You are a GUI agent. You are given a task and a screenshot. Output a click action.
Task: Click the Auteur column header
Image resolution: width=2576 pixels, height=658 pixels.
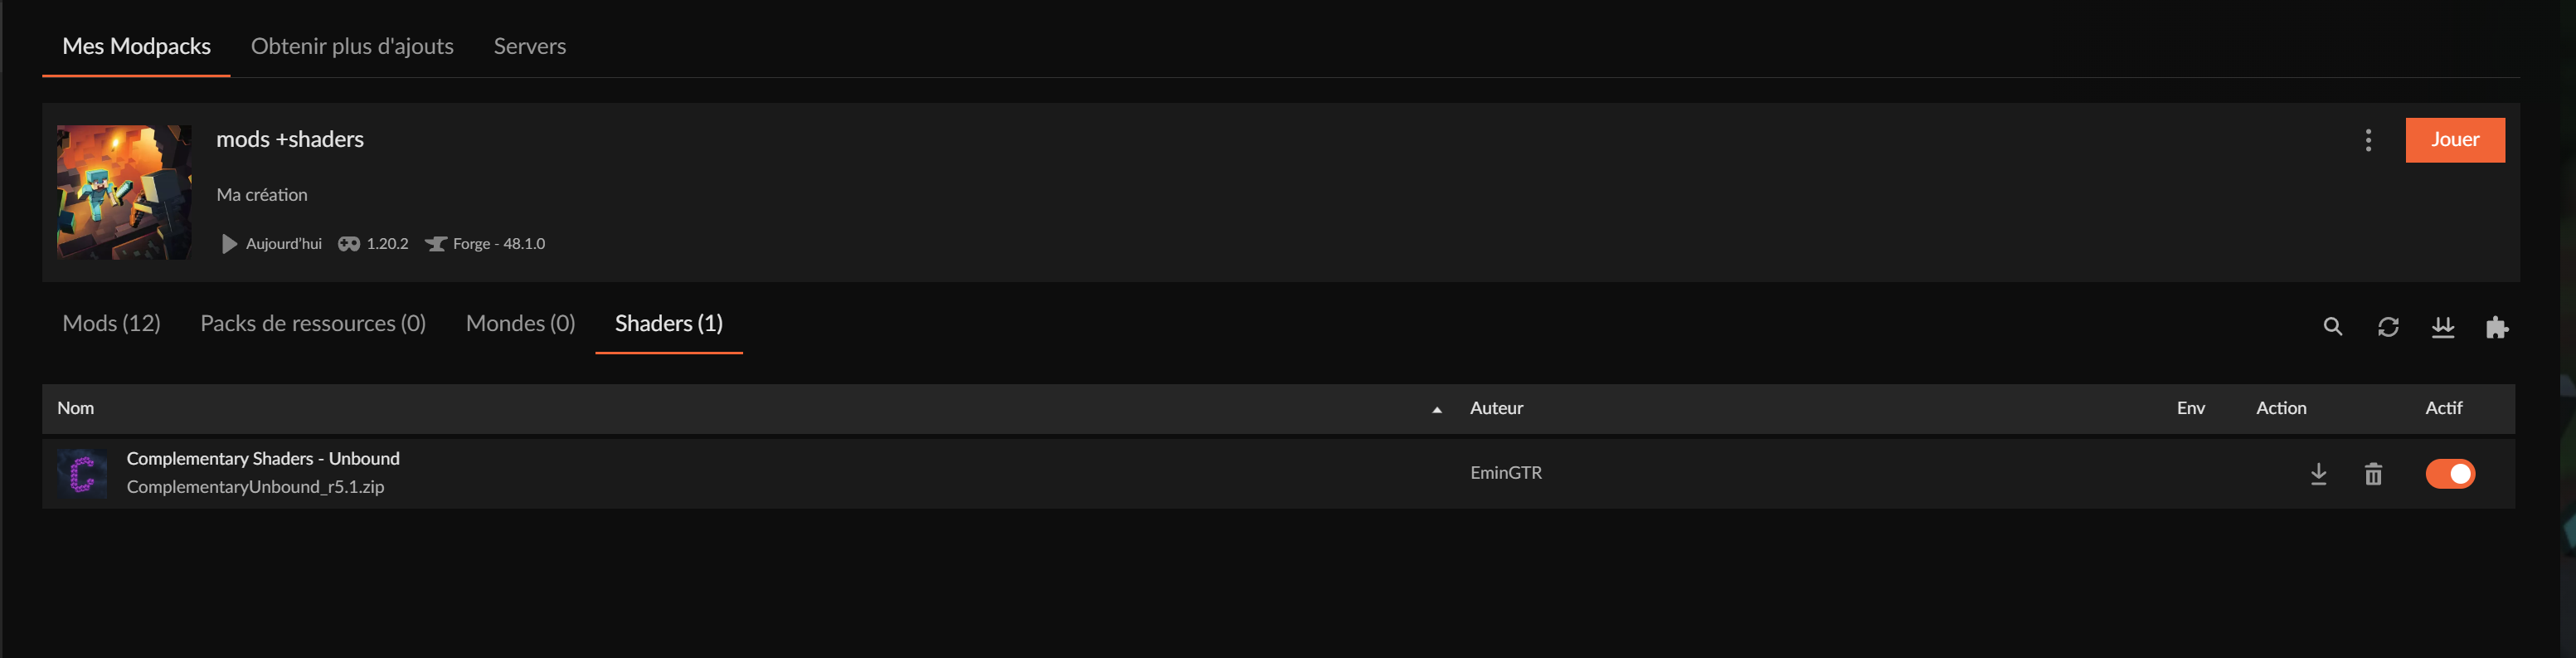[x=1496, y=408]
